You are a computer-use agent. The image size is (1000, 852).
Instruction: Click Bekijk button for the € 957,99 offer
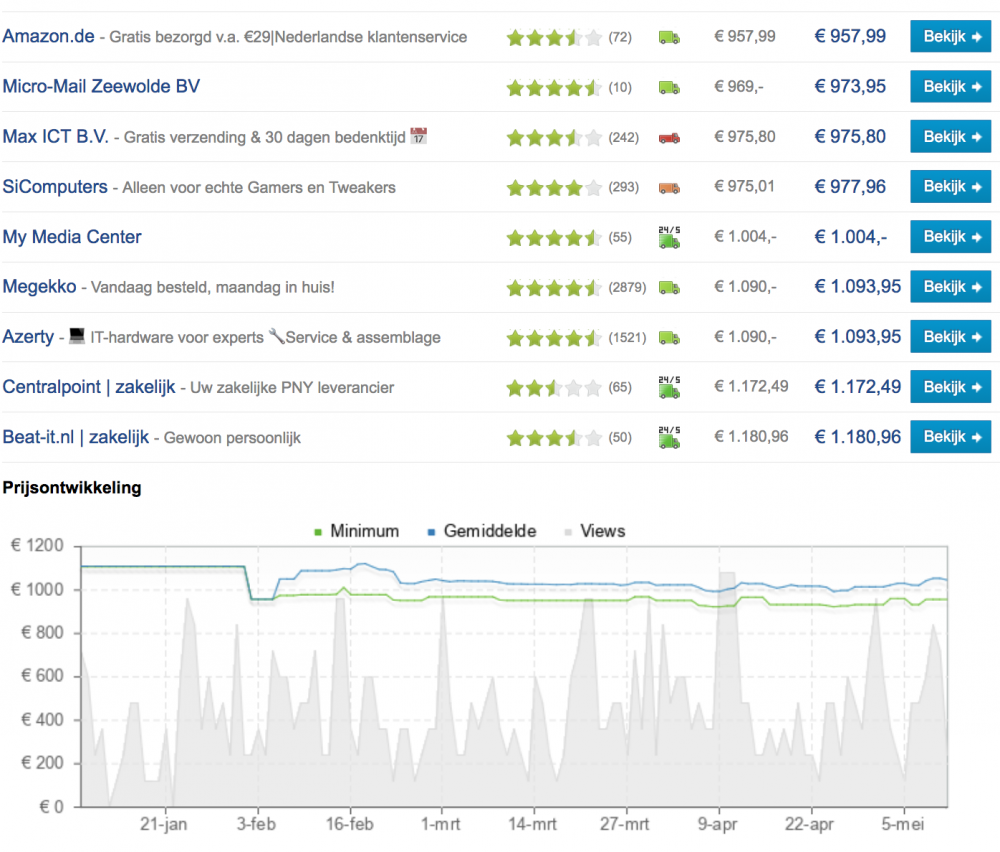(x=950, y=36)
